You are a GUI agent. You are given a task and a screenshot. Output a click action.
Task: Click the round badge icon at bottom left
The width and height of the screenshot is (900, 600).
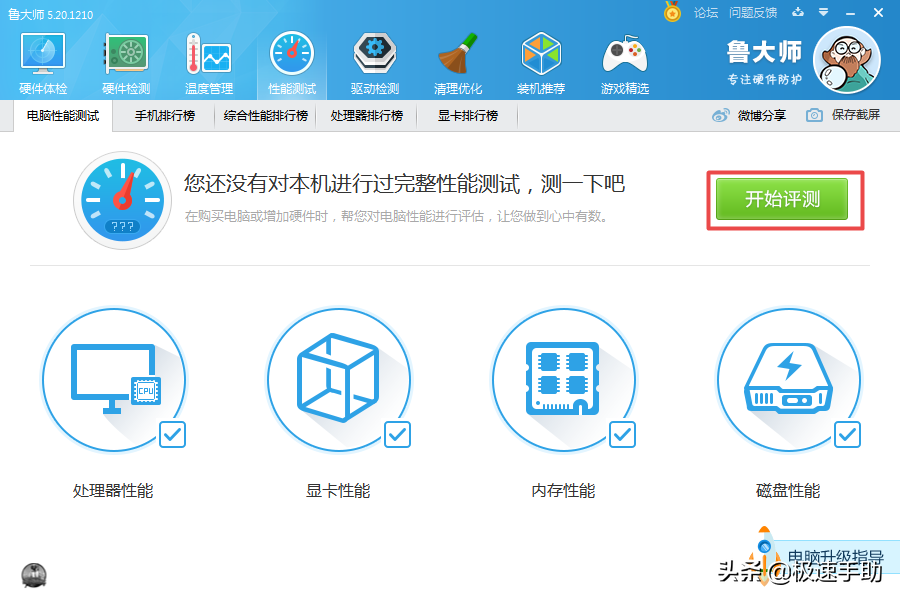coord(34,575)
